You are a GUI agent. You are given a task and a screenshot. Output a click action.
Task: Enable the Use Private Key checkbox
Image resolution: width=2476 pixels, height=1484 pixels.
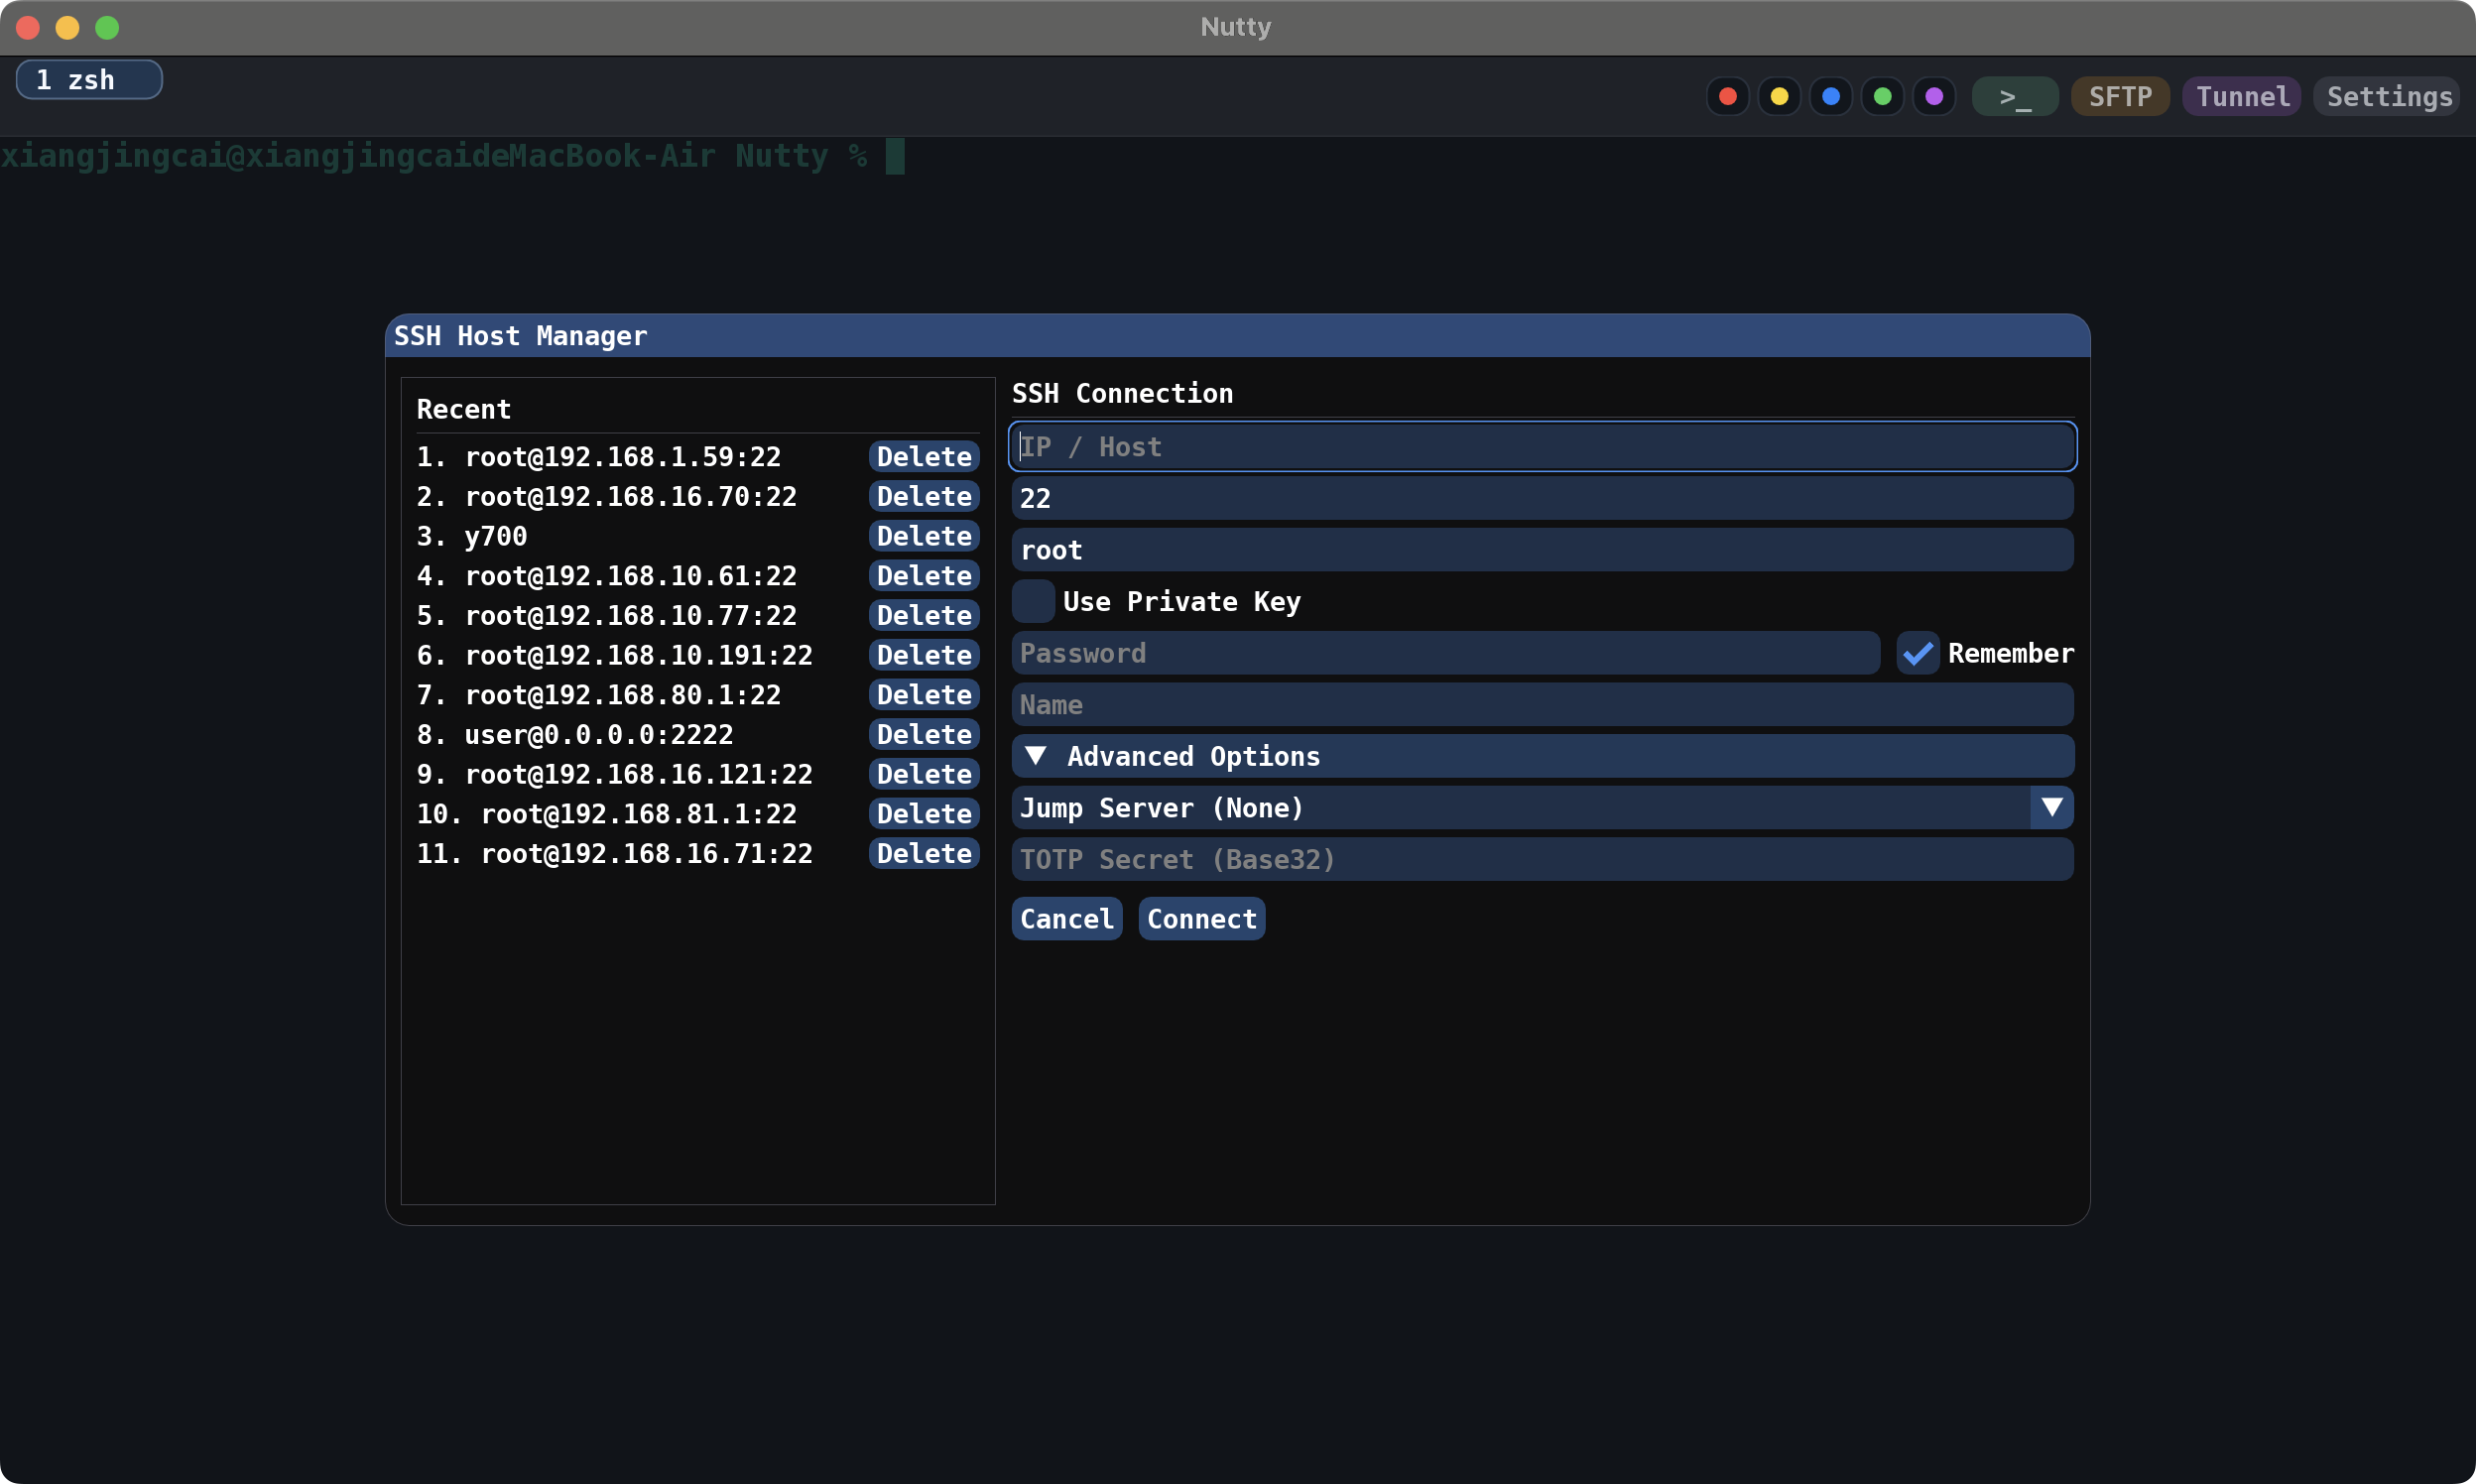coord(1033,601)
